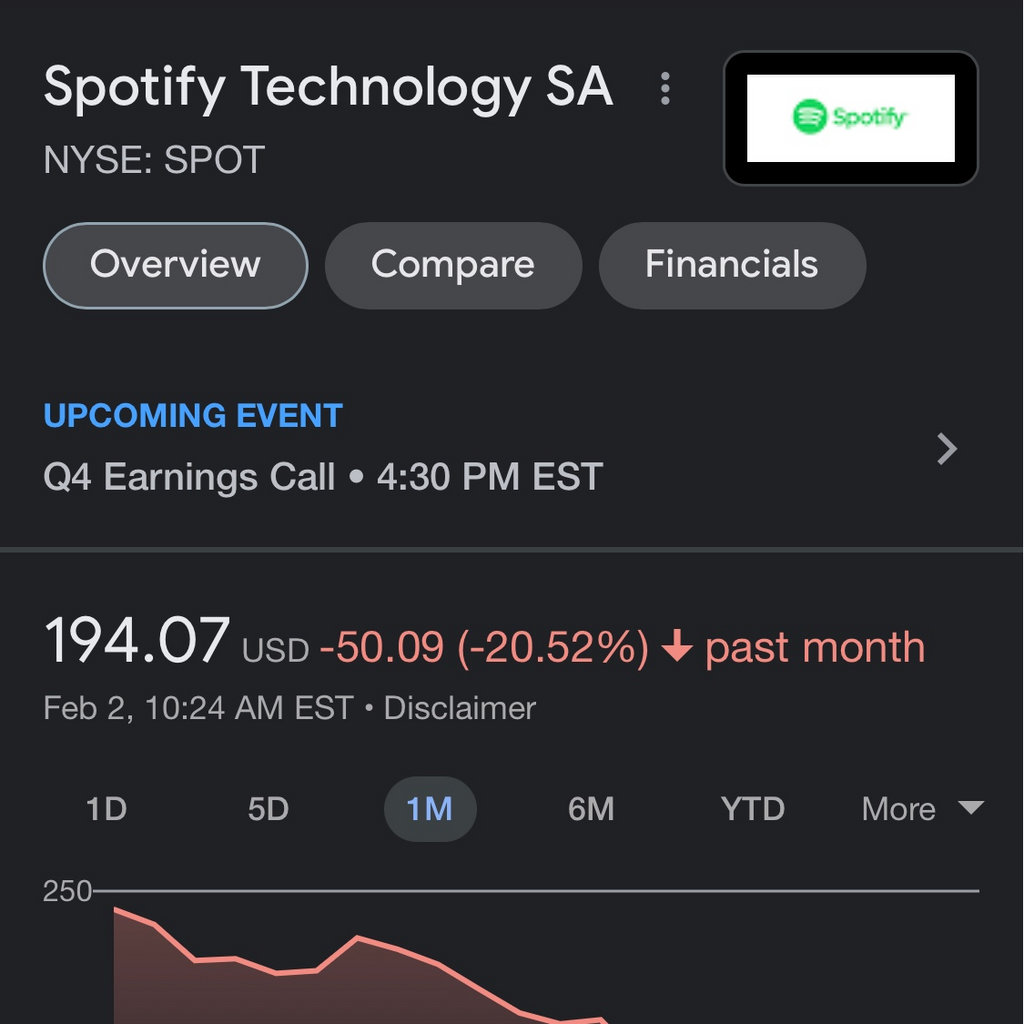The image size is (1024, 1024).
Task: Click the stock price chart line
Action: pyautogui.click(x=357, y=939)
